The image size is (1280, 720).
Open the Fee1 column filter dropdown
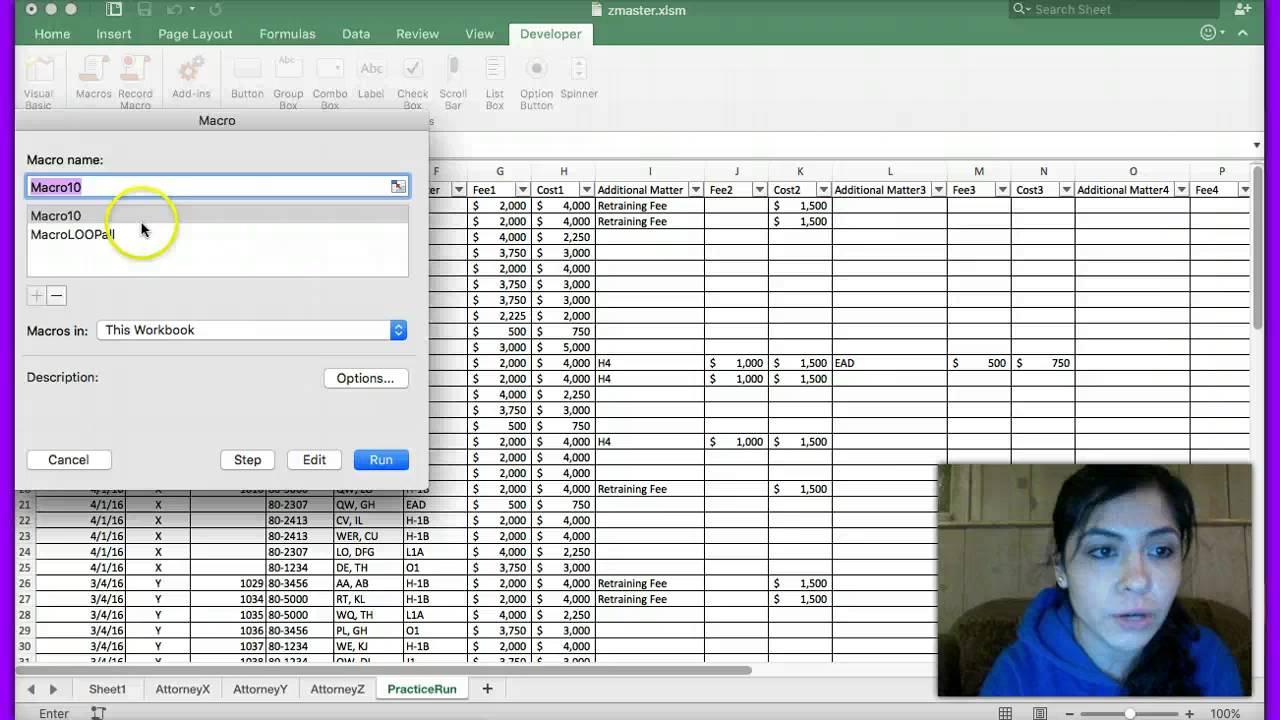pos(522,190)
